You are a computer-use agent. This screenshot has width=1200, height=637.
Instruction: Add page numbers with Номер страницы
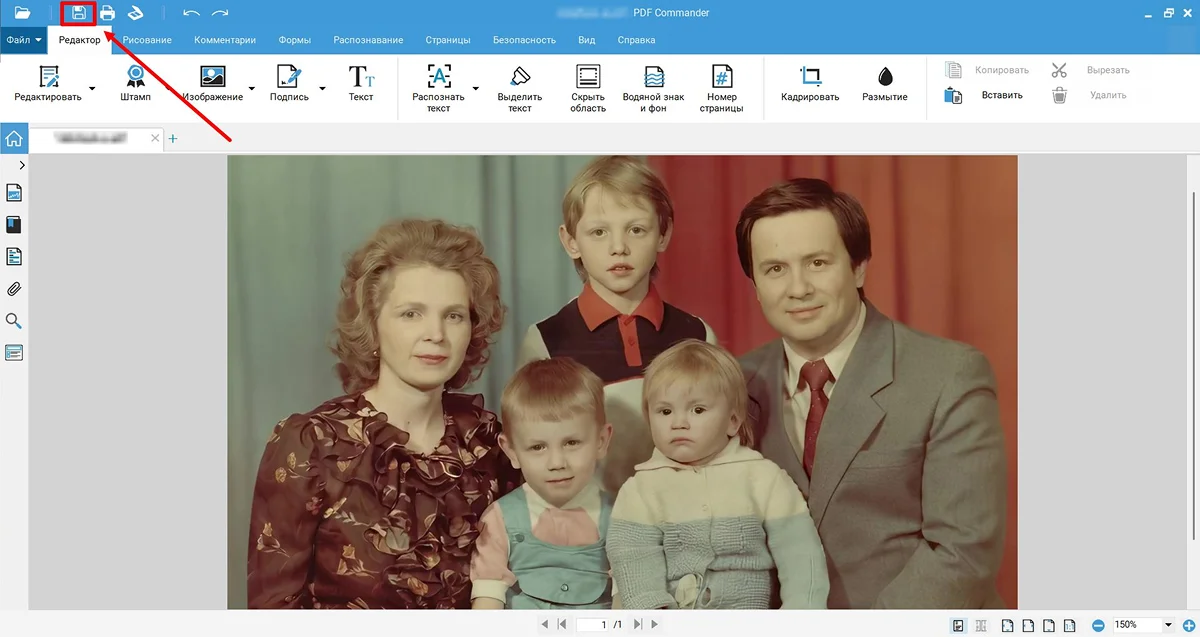point(721,88)
